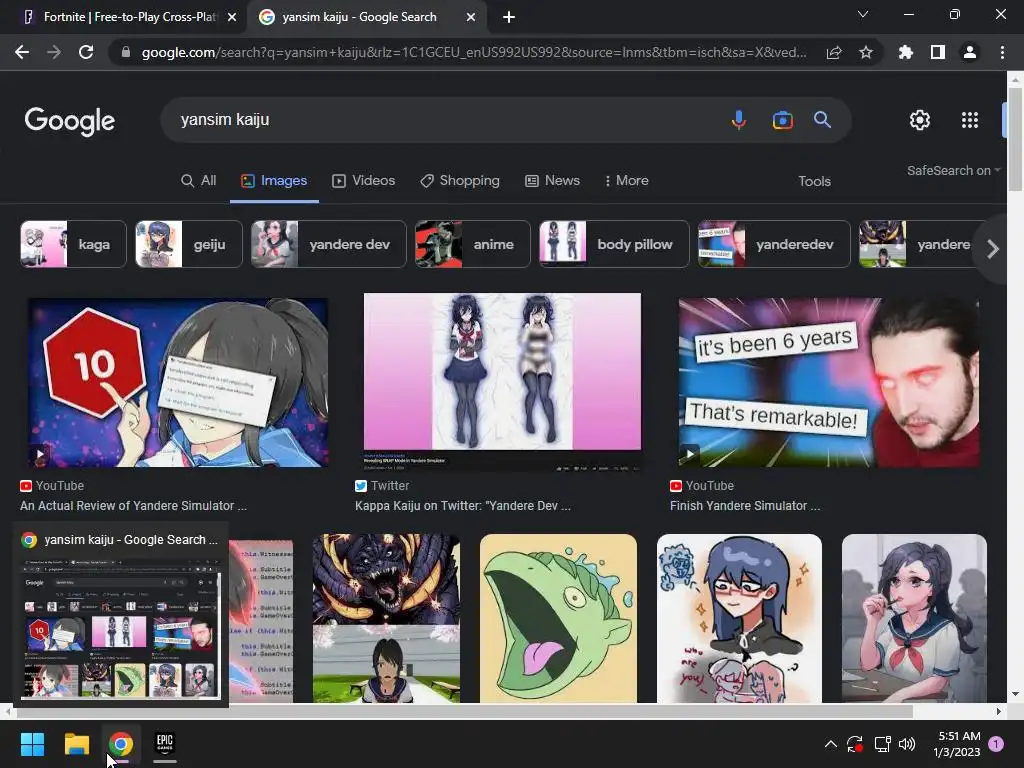Switch to the All results tab
This screenshot has width=1024, height=768.
(199, 181)
